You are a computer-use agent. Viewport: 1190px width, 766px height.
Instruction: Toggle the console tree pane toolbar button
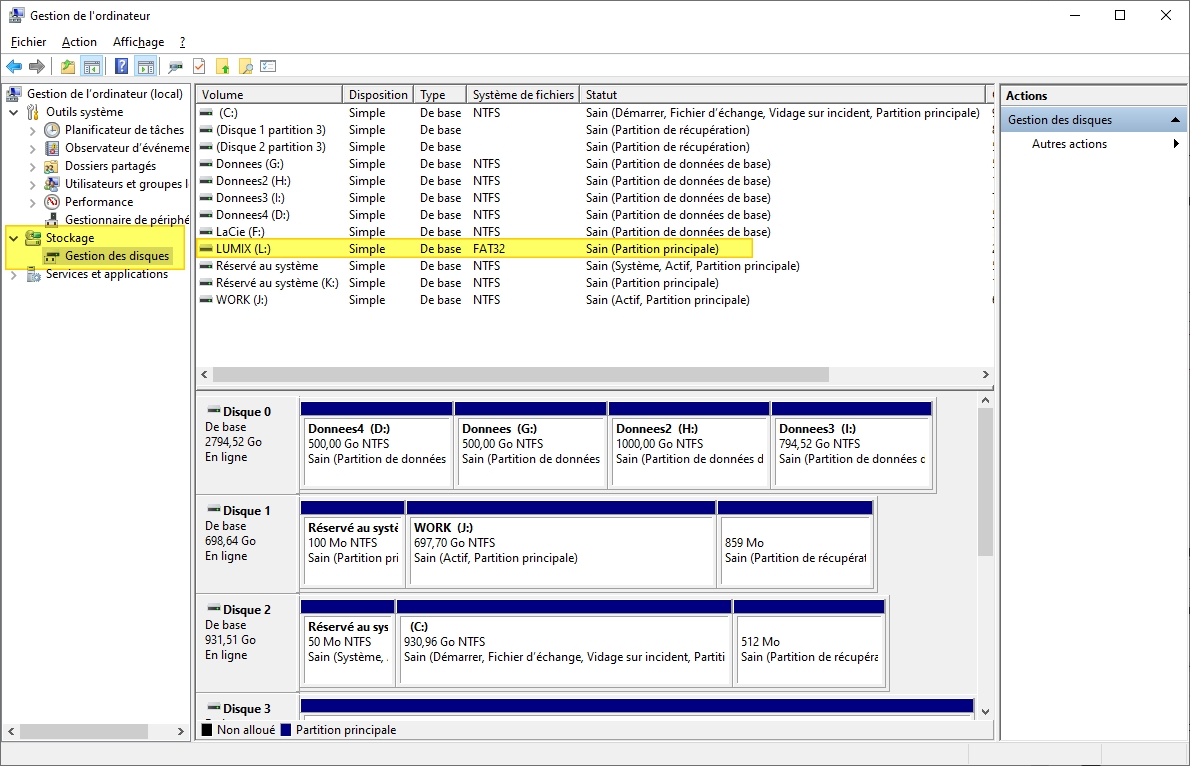(x=91, y=67)
